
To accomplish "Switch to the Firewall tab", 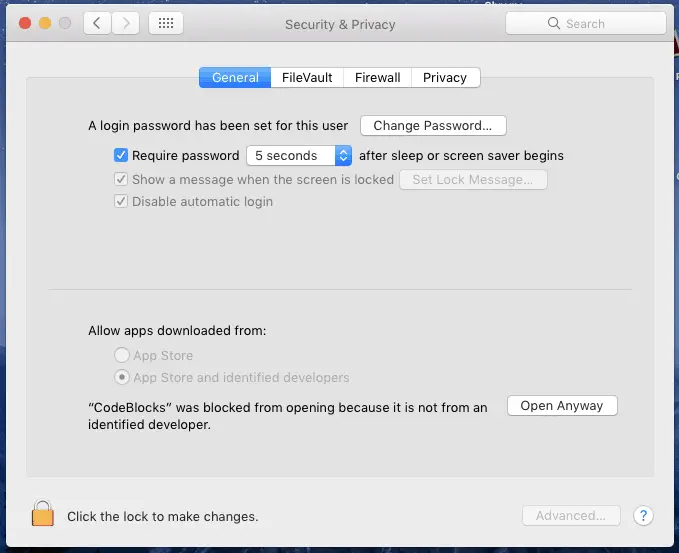I will 377,78.
